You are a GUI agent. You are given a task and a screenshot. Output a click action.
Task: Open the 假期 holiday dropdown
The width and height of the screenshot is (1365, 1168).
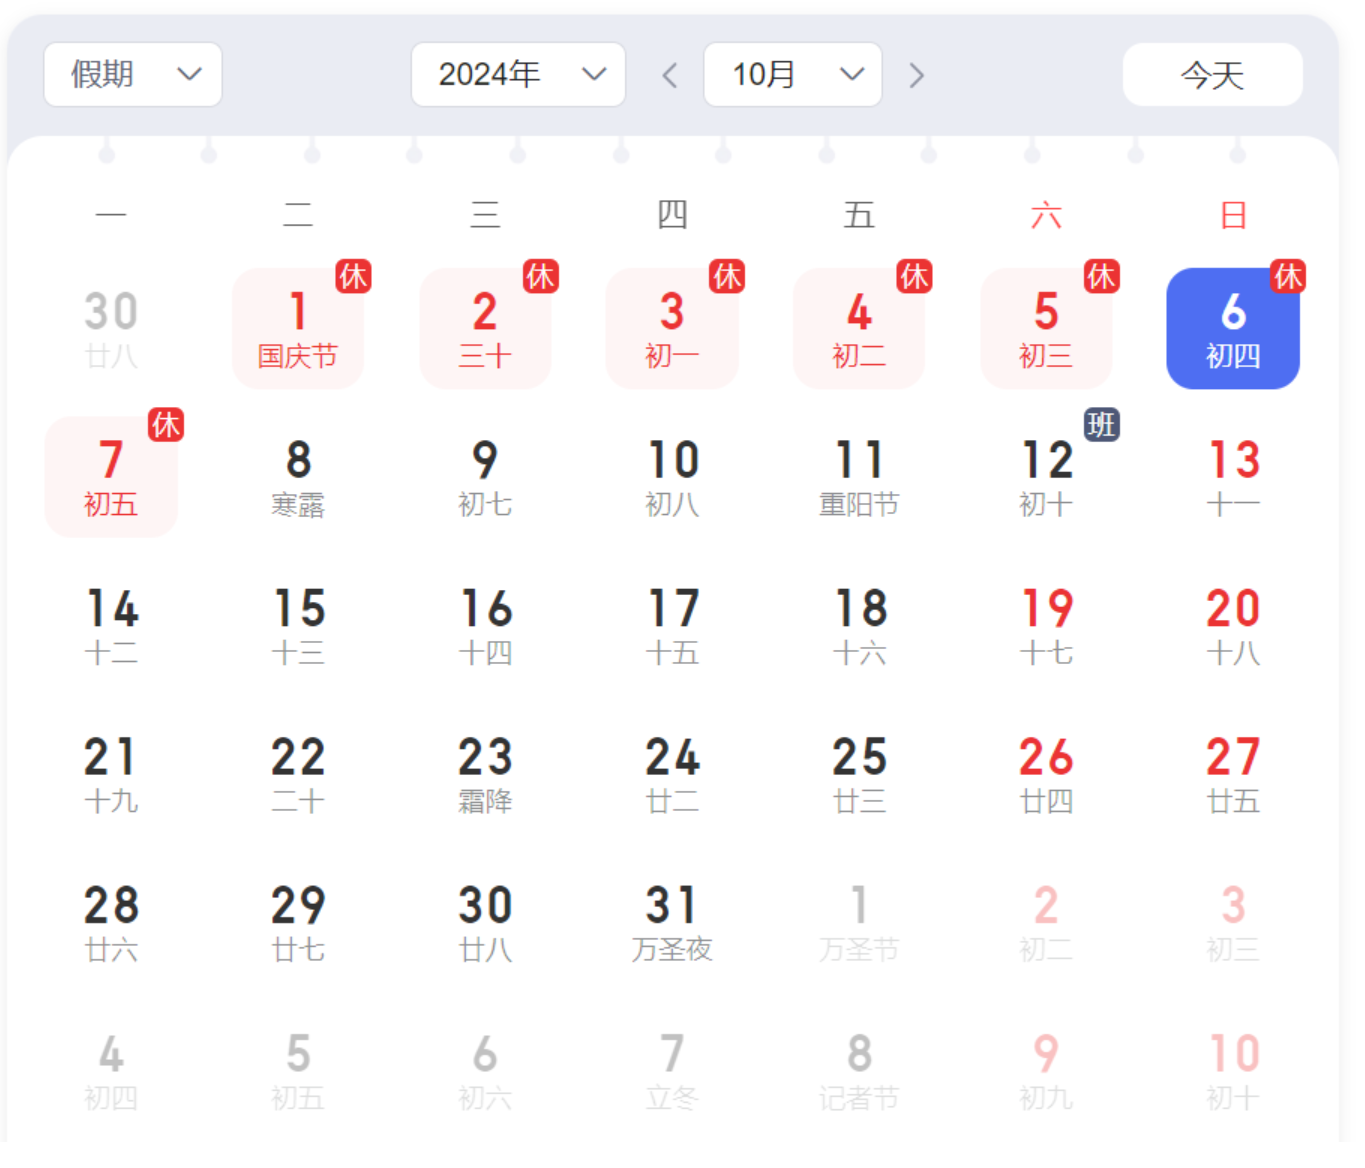pos(133,74)
